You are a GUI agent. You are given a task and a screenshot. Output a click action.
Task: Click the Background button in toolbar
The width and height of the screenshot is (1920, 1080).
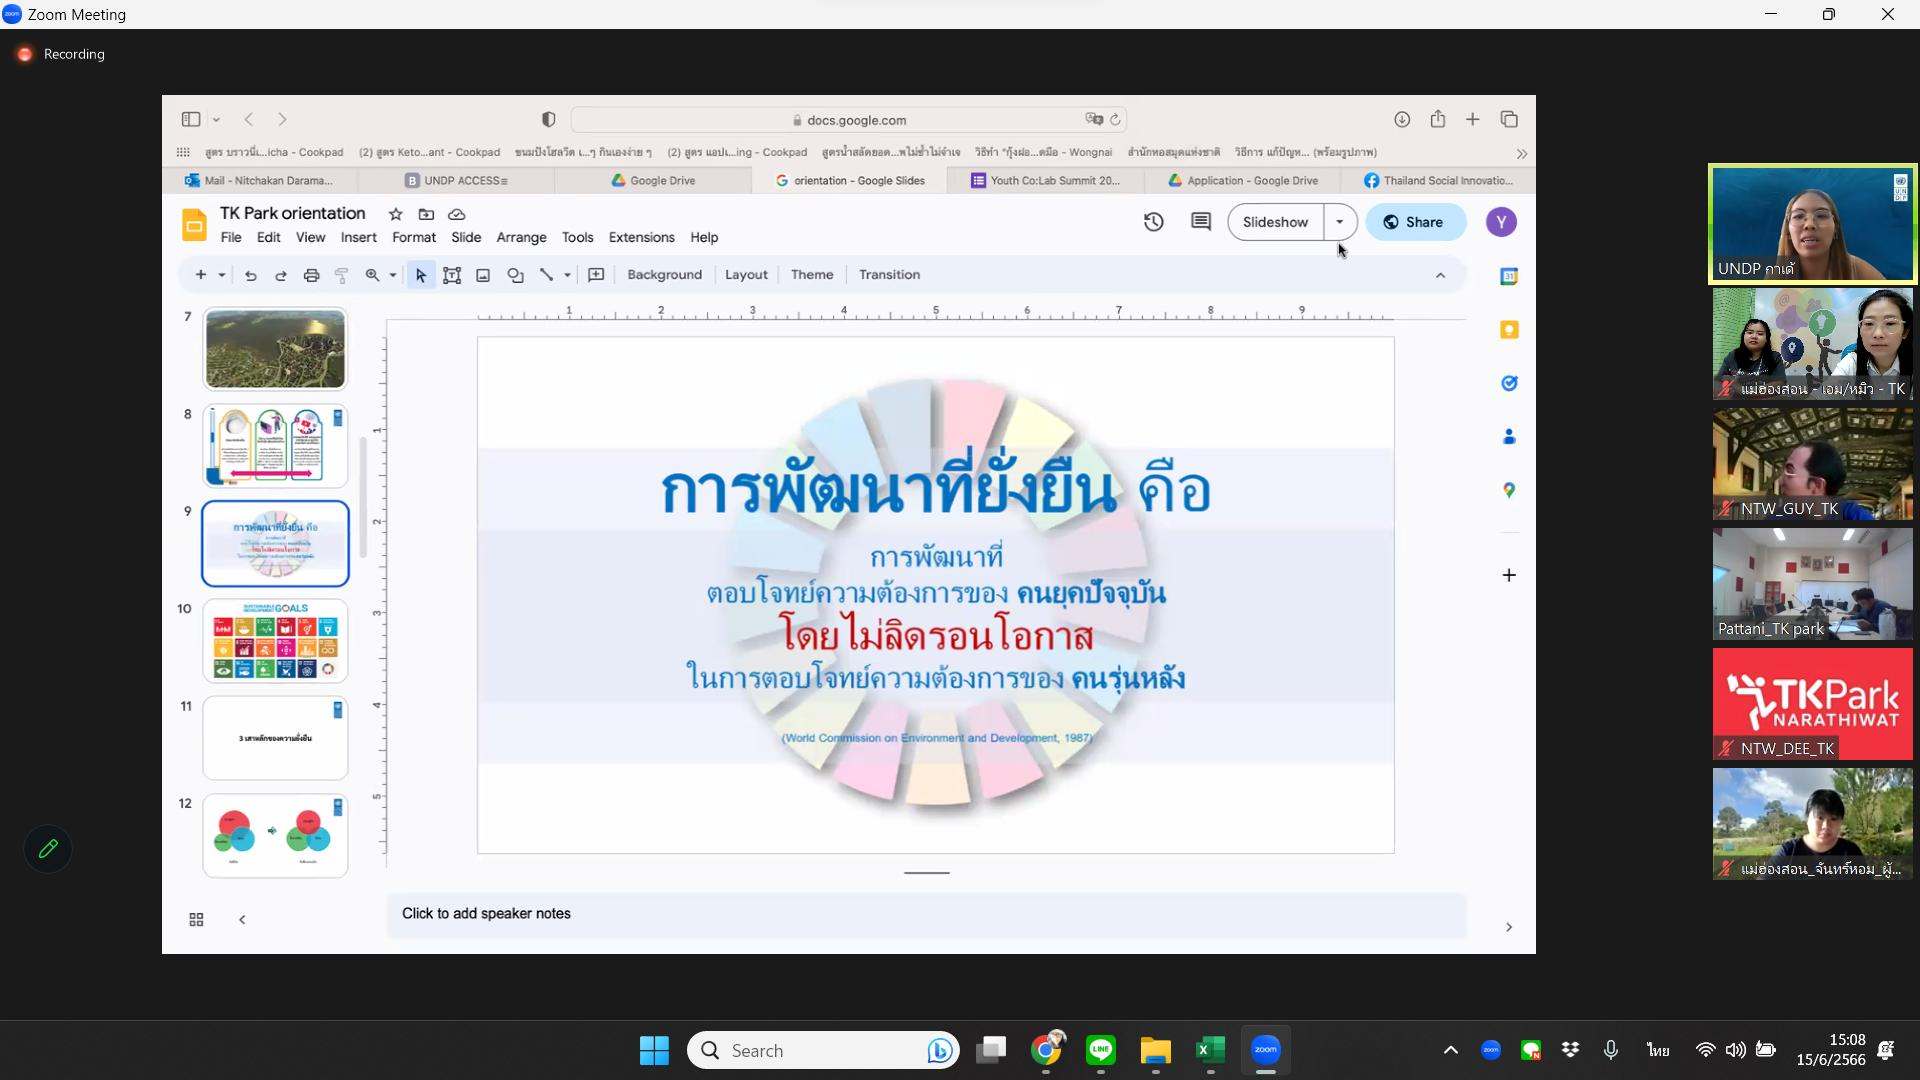point(664,275)
